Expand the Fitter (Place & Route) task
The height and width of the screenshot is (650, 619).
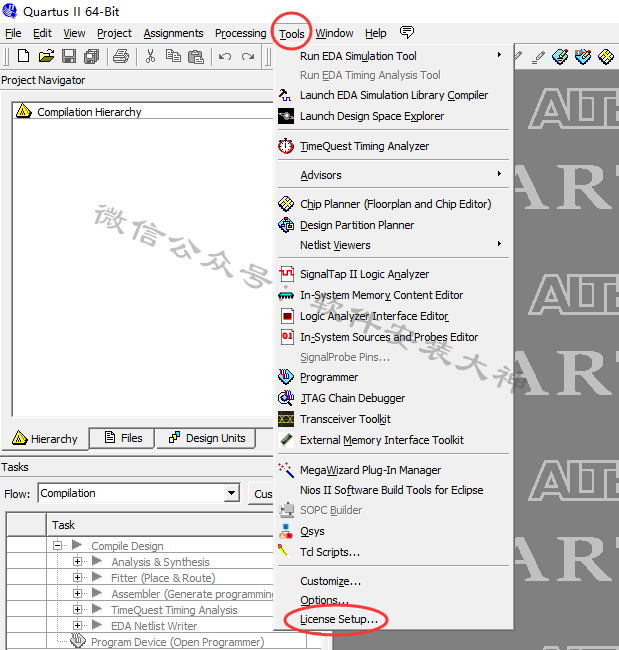click(x=77, y=577)
